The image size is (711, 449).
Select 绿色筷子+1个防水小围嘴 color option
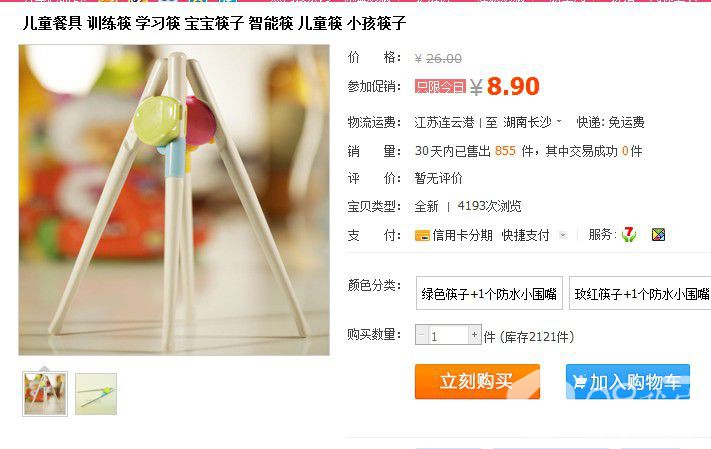tap(489, 293)
